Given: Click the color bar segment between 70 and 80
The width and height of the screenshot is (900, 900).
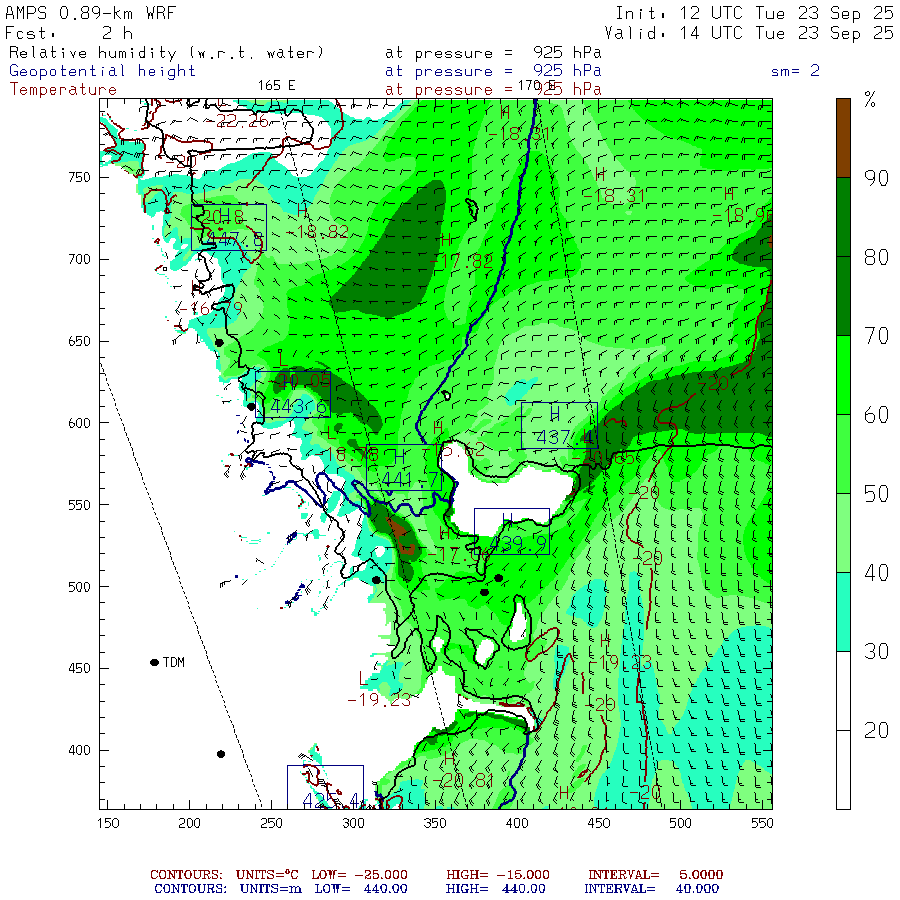Looking at the screenshot, I should tap(843, 296).
